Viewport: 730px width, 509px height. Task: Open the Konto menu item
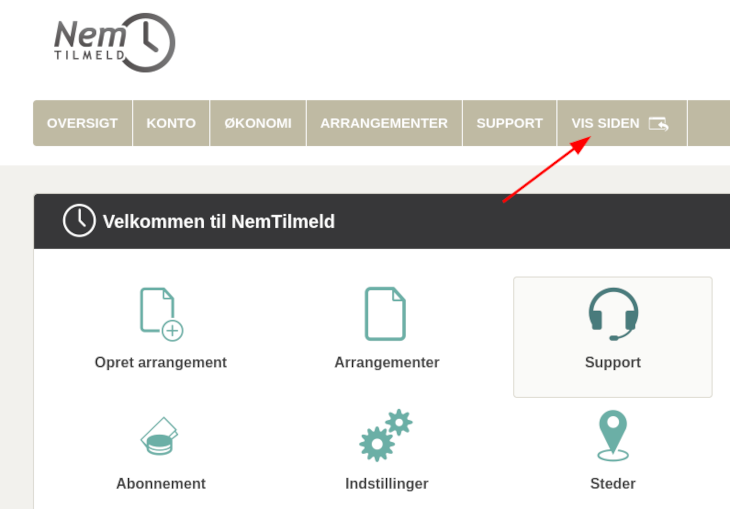click(x=171, y=123)
